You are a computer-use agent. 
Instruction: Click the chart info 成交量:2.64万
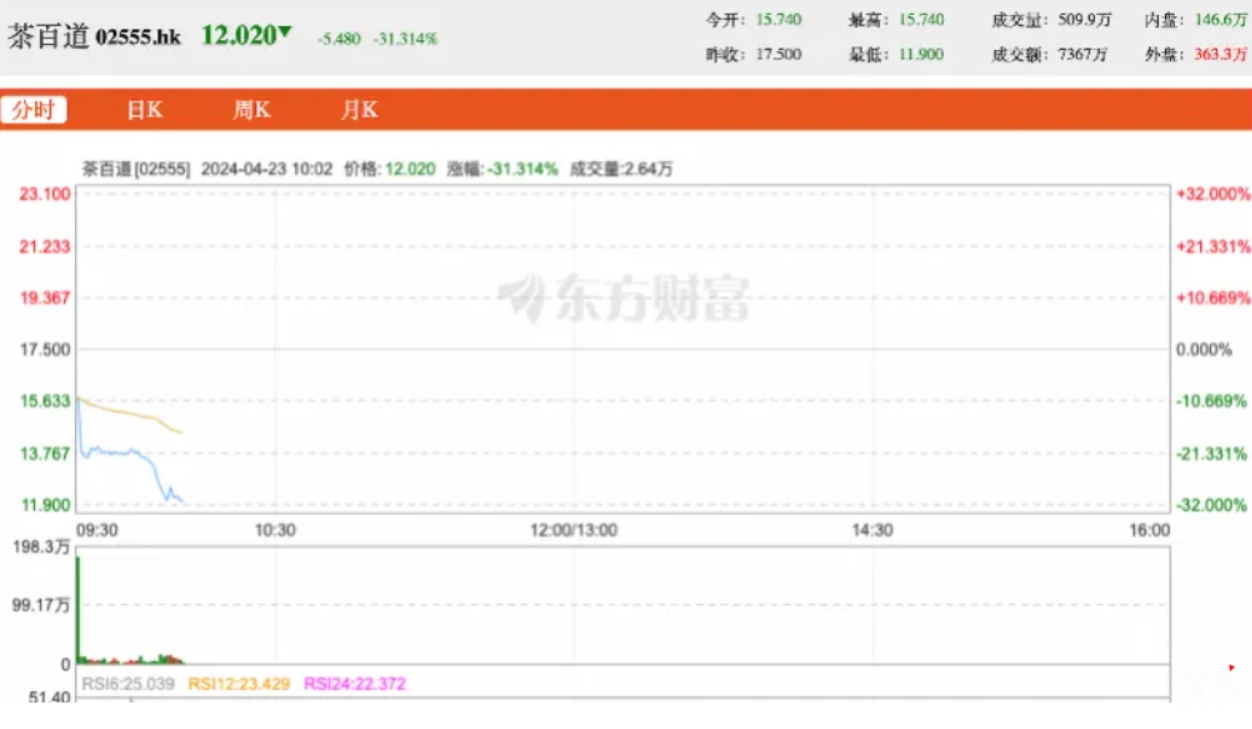(621, 169)
